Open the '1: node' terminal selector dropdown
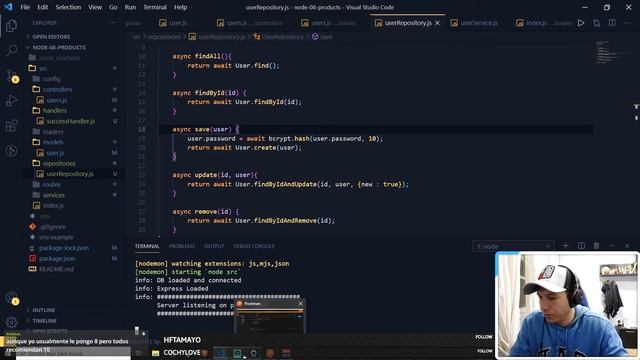The image size is (640, 360). click(513, 246)
